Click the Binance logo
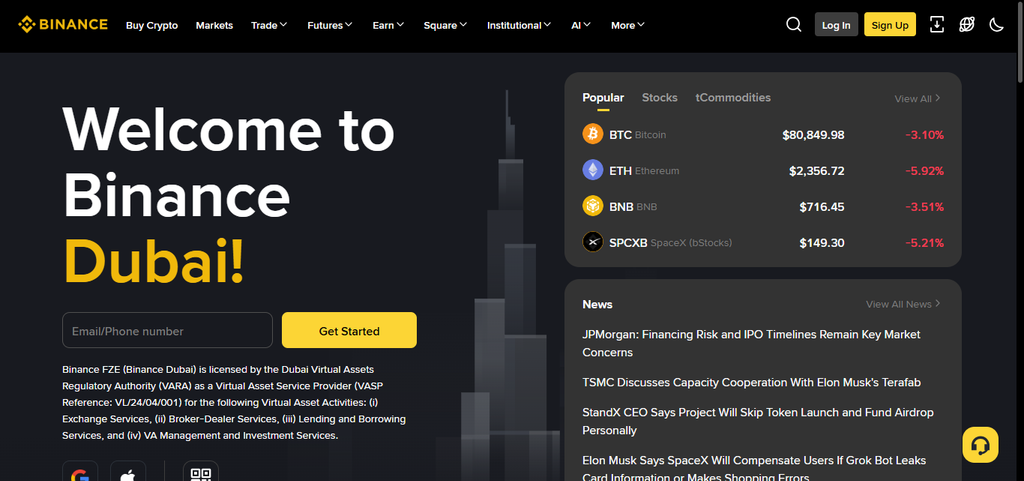The image size is (1024, 481). pos(63,25)
